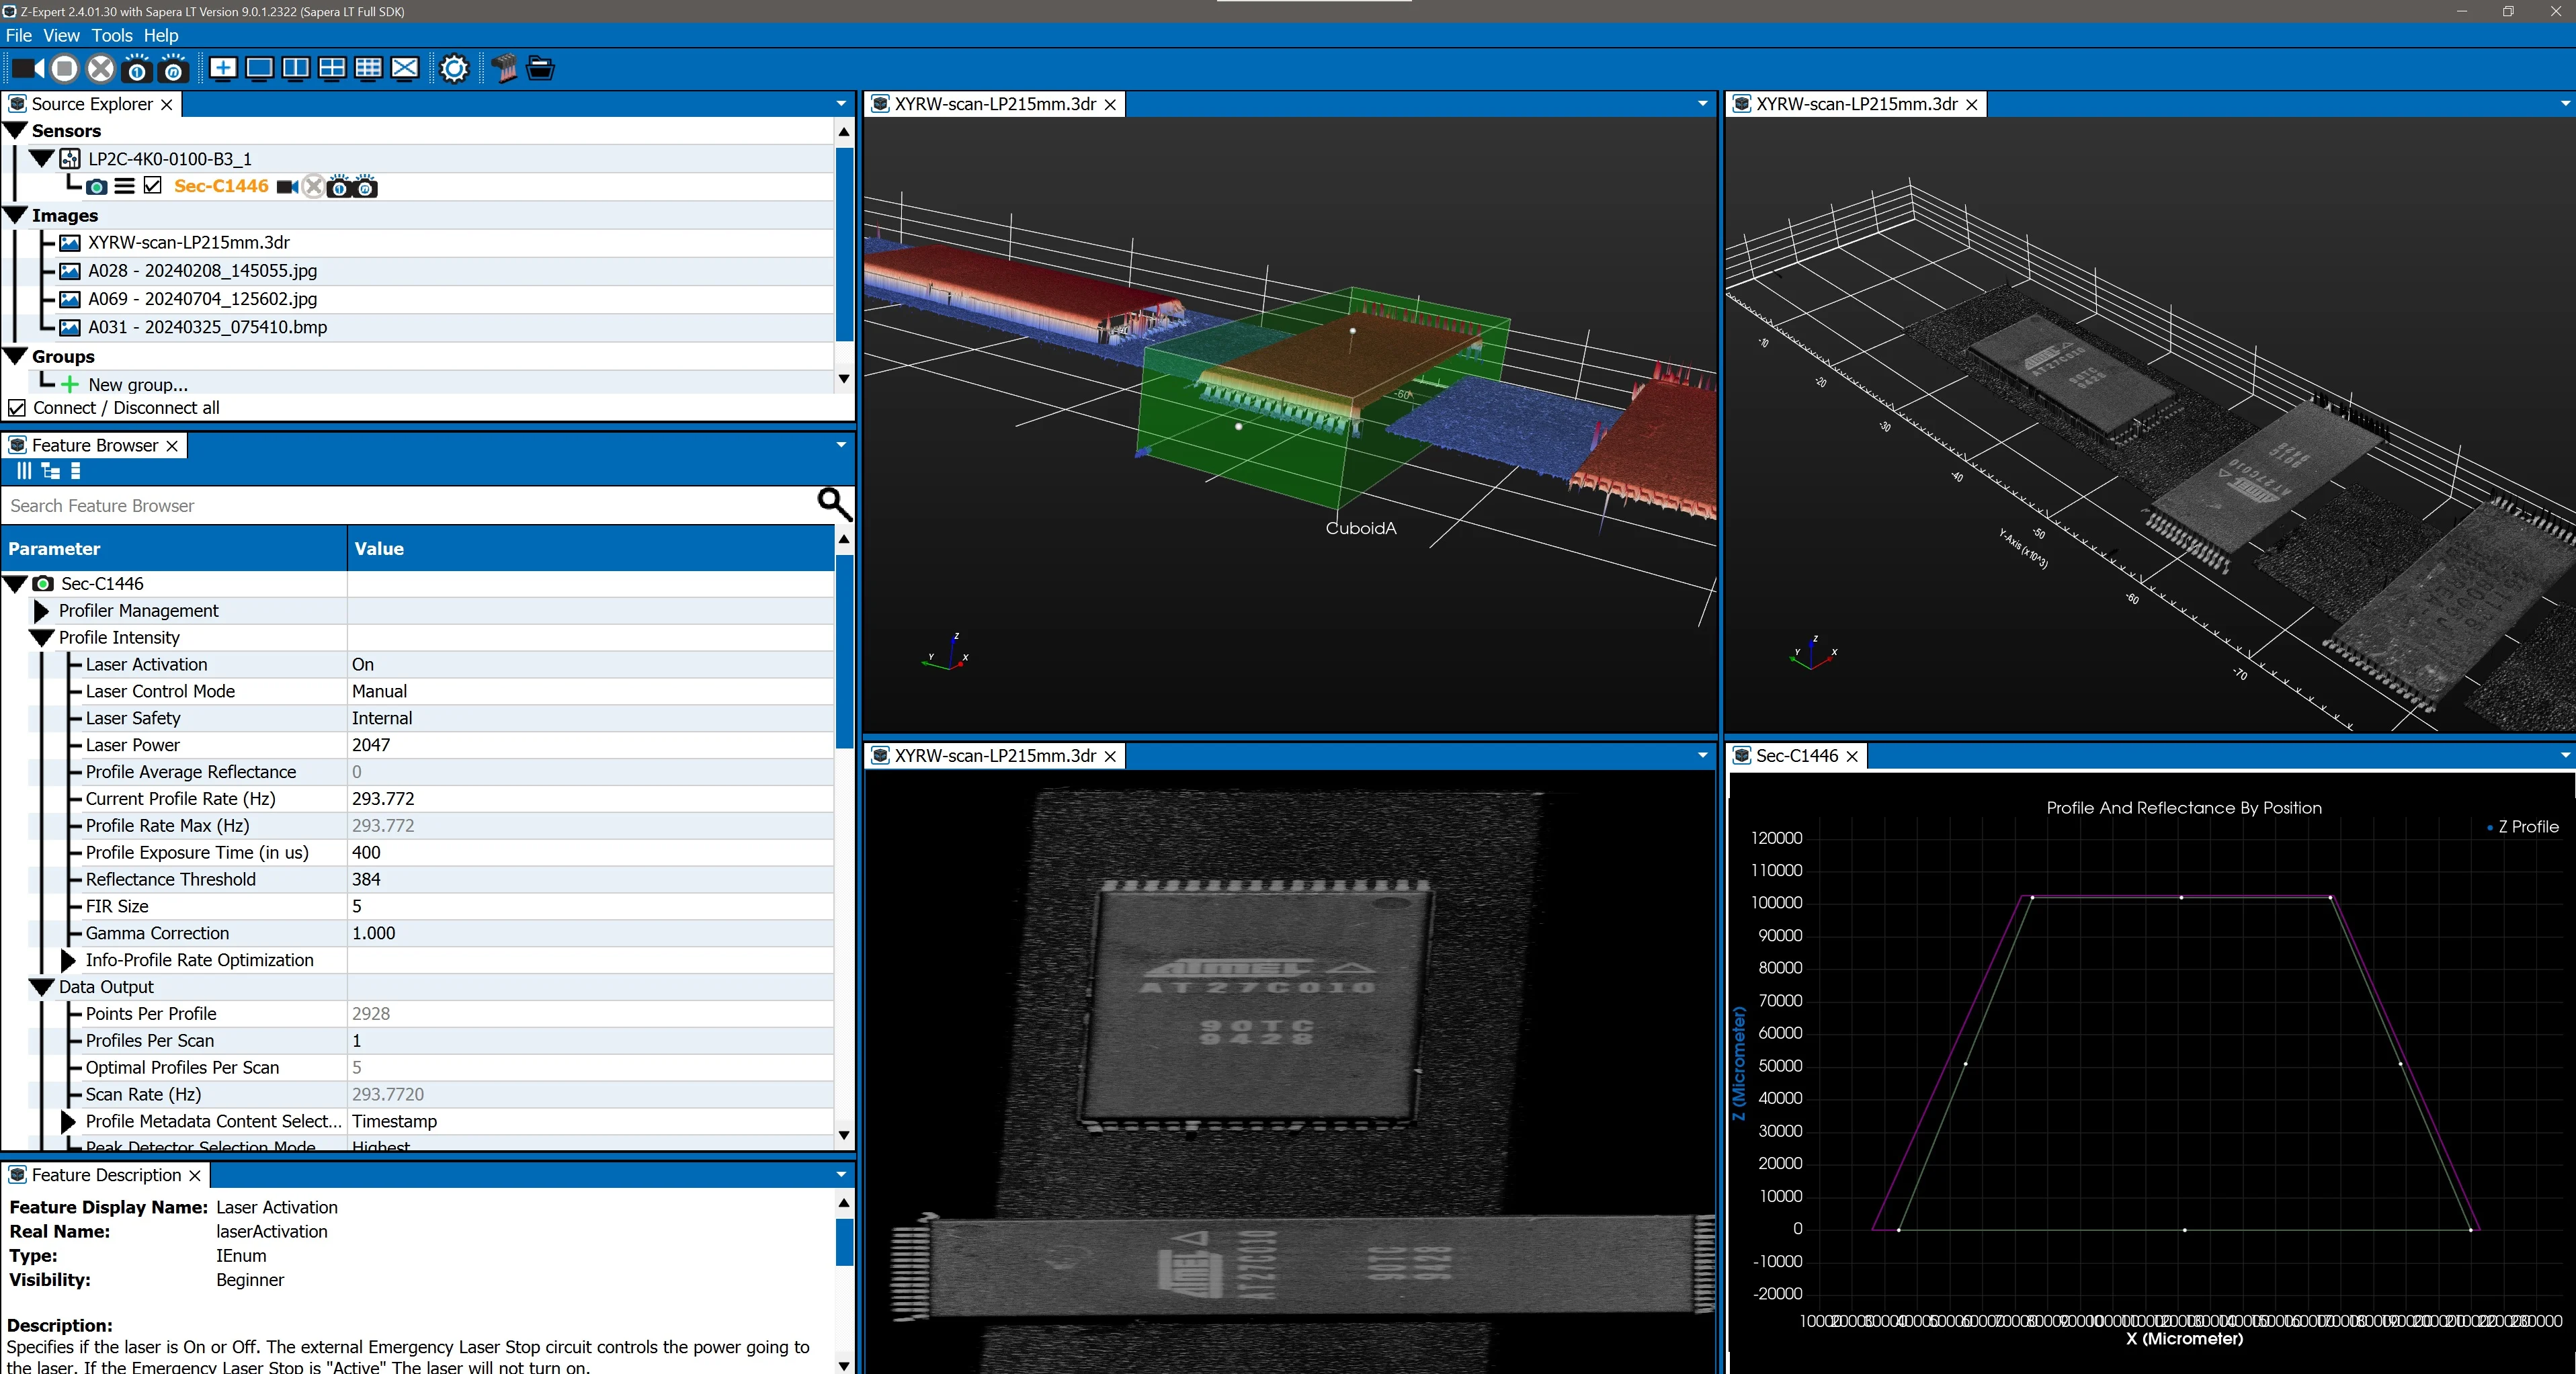The width and height of the screenshot is (2576, 1374).
Task: Switch to single-view display layout
Action: pyautogui.click(x=259, y=69)
